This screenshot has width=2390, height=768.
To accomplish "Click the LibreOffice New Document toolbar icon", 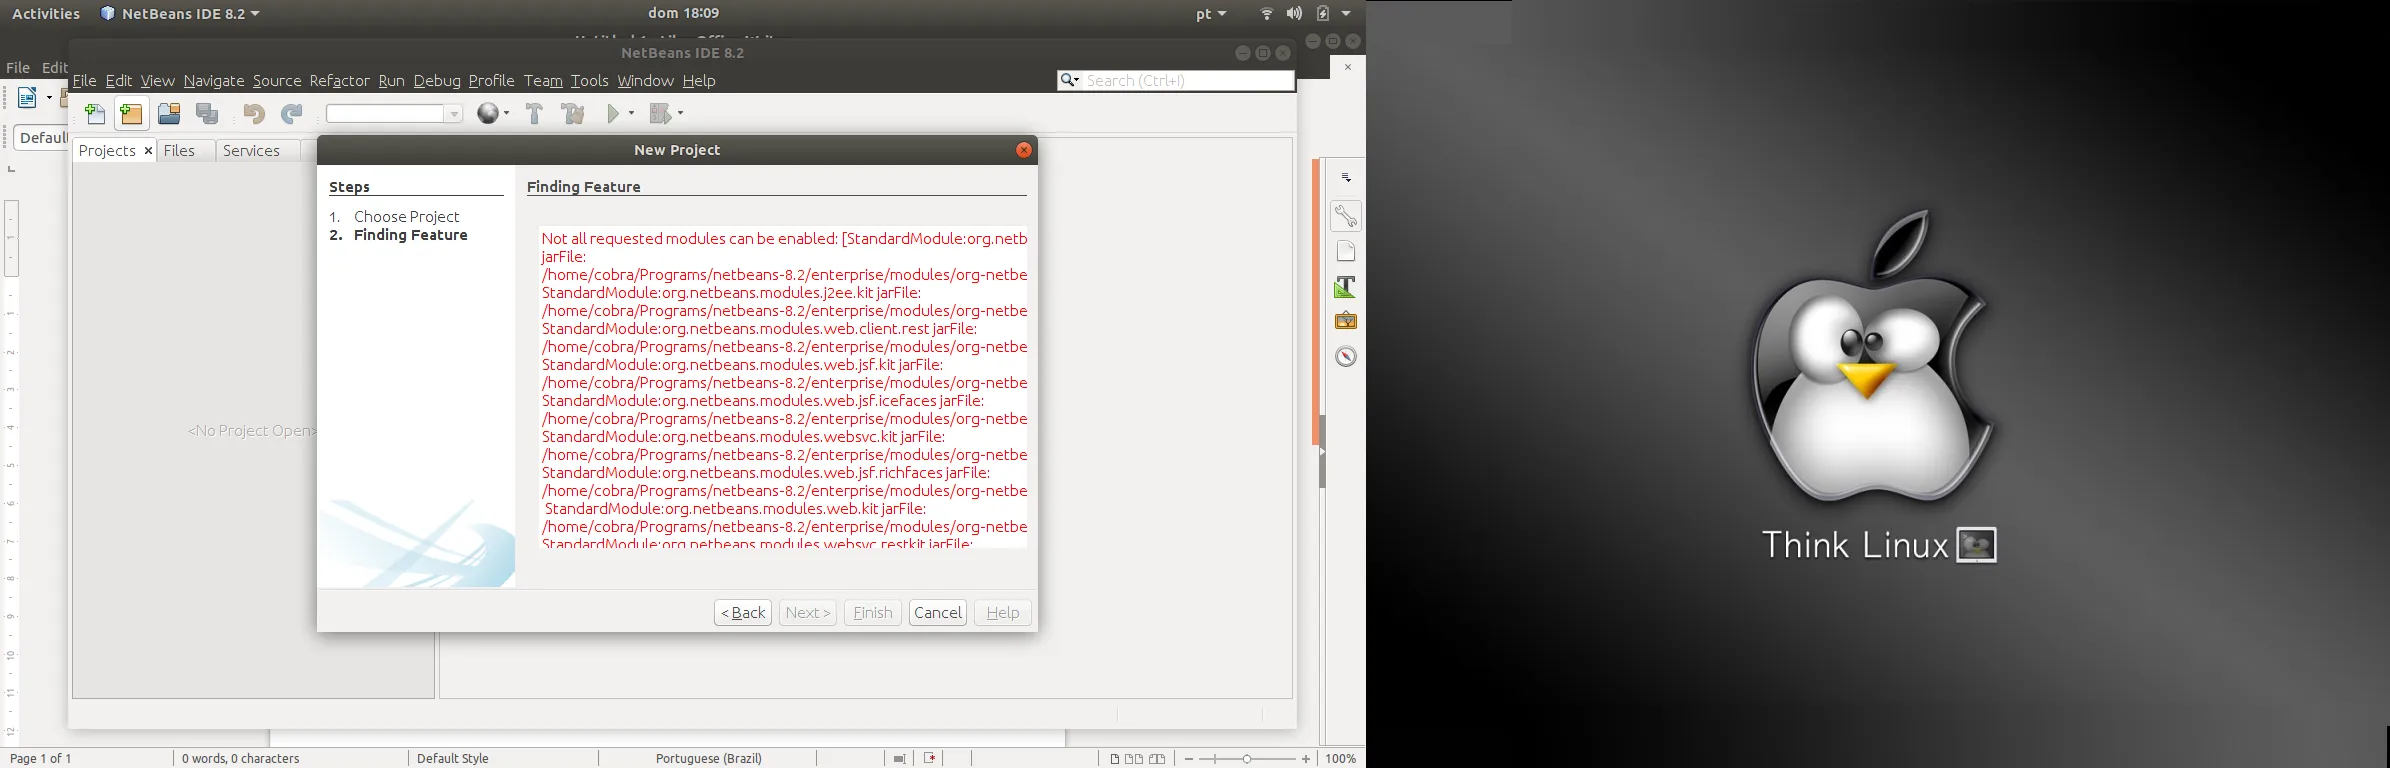I will 27,97.
